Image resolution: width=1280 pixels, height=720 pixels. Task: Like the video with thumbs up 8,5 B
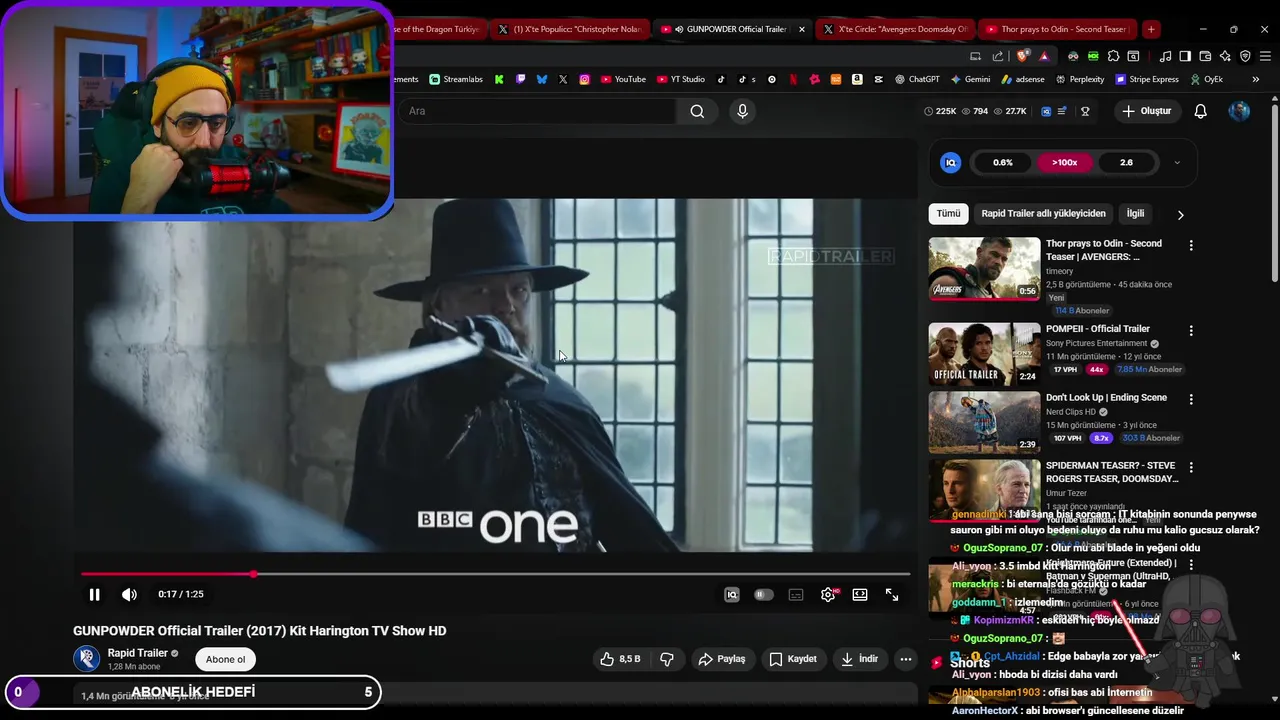620,659
